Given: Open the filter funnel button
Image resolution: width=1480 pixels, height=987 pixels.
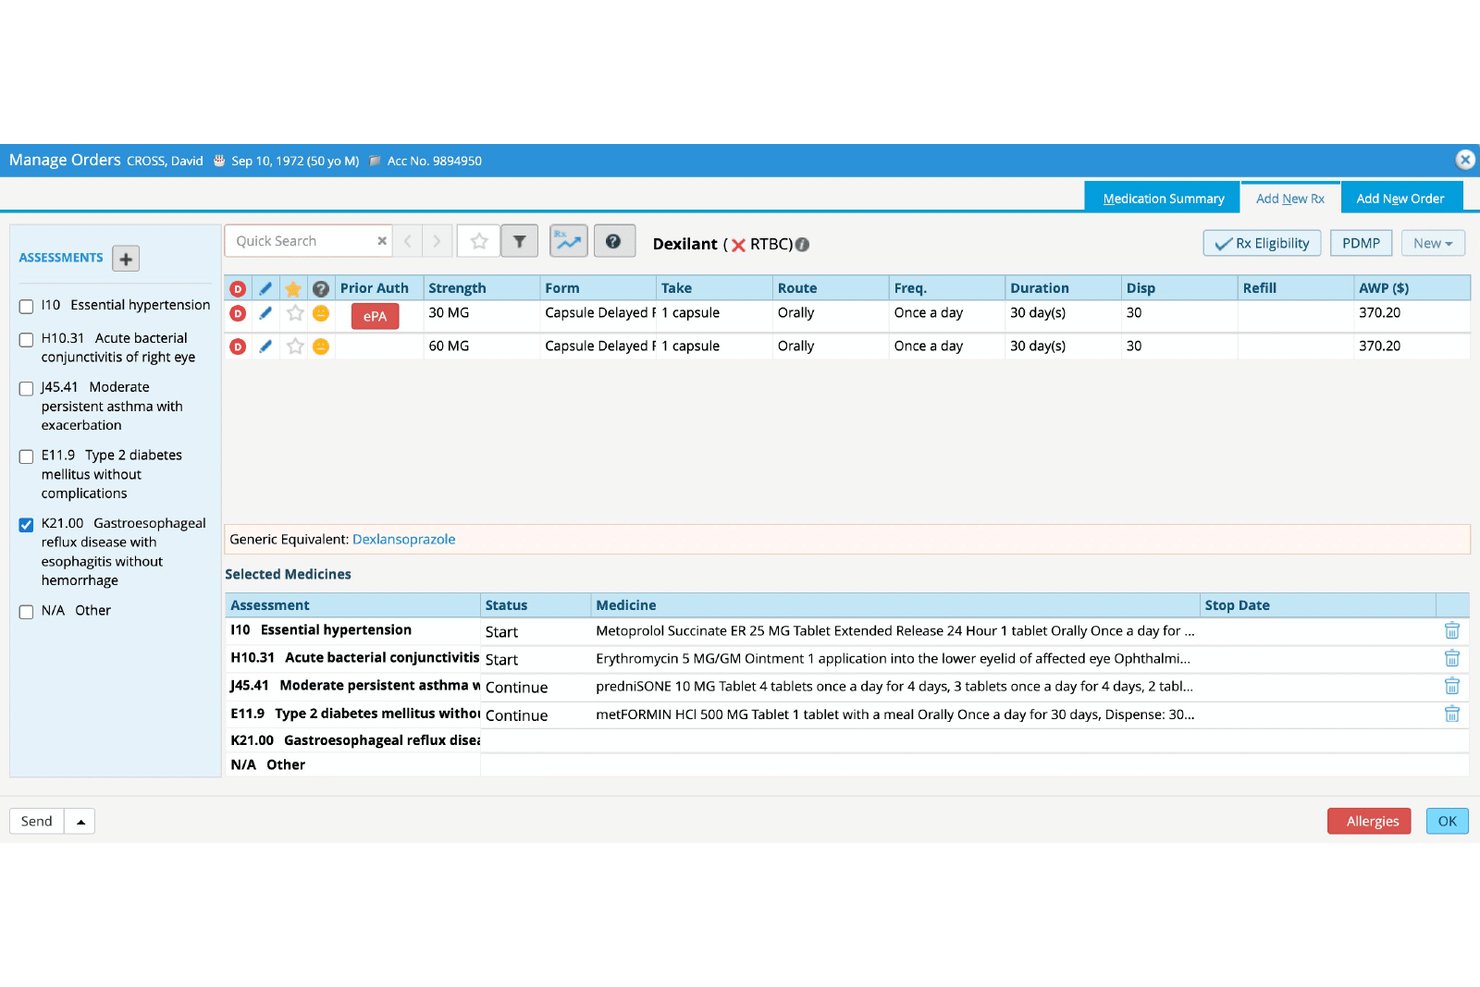Looking at the screenshot, I should [x=520, y=241].
